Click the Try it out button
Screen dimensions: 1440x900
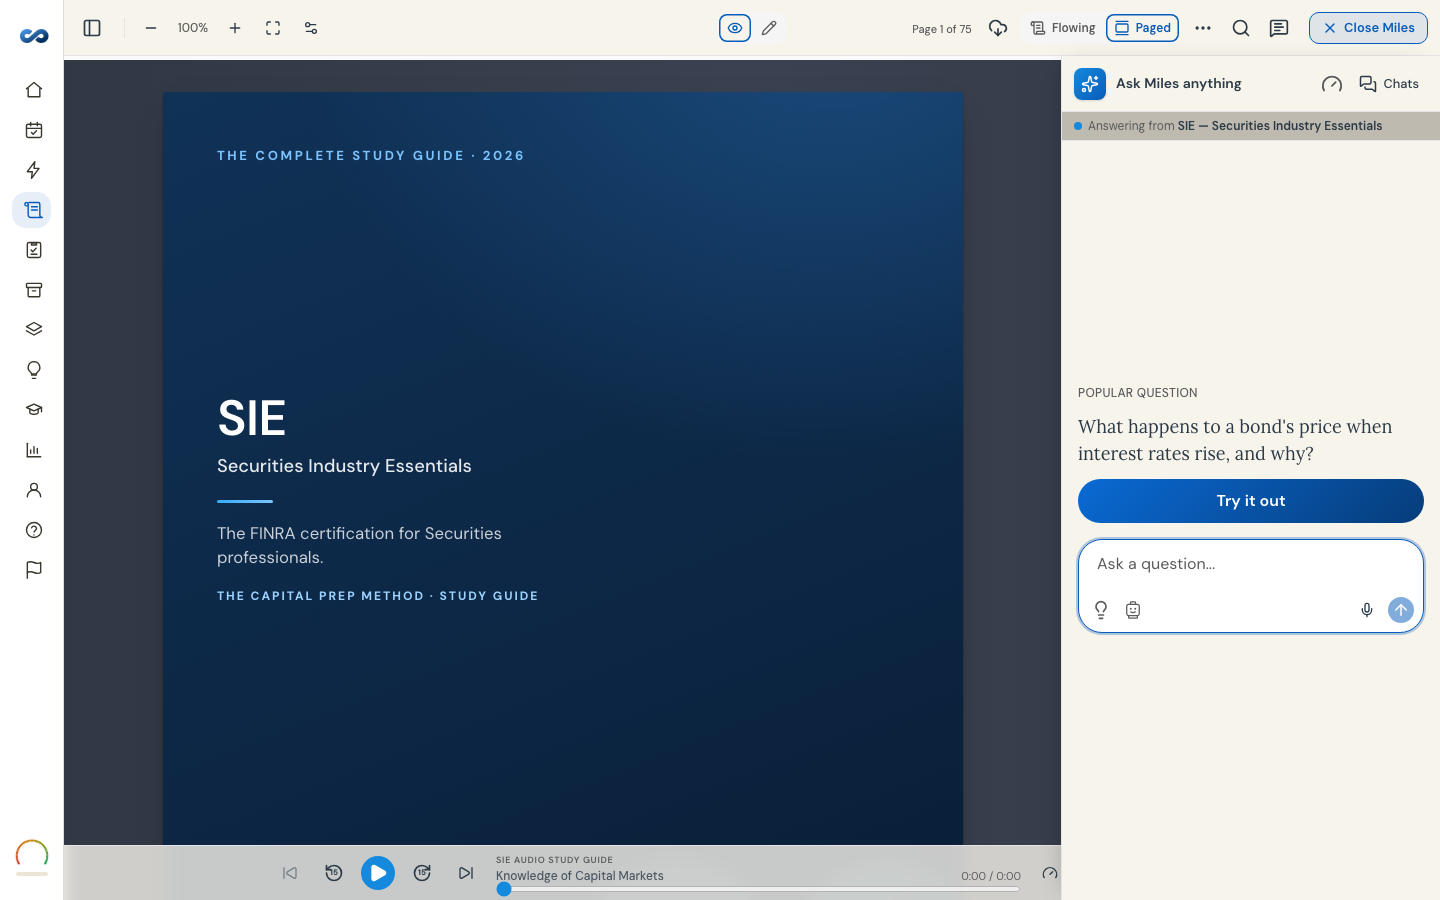(1251, 501)
